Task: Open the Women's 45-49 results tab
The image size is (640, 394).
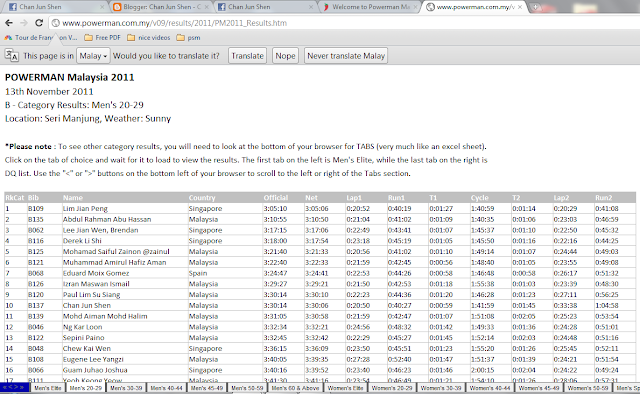Action: [539, 388]
